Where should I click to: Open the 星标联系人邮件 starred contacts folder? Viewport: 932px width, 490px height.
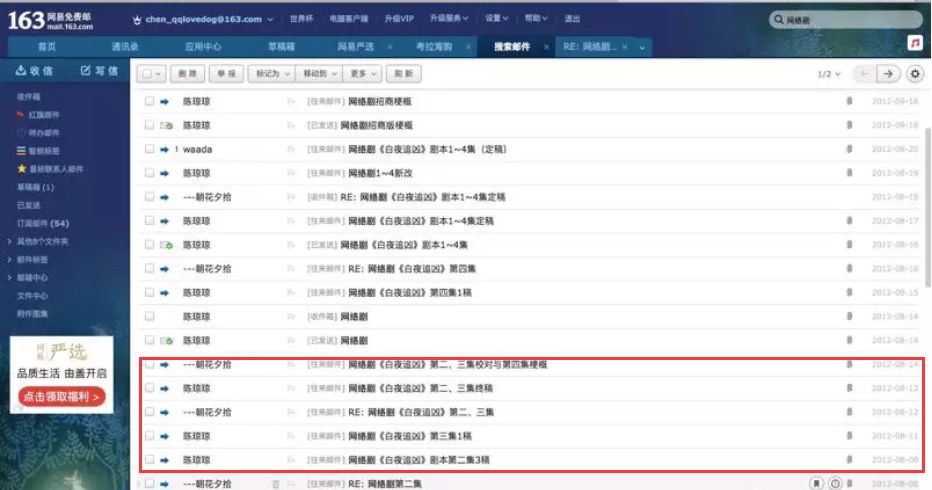(50, 169)
